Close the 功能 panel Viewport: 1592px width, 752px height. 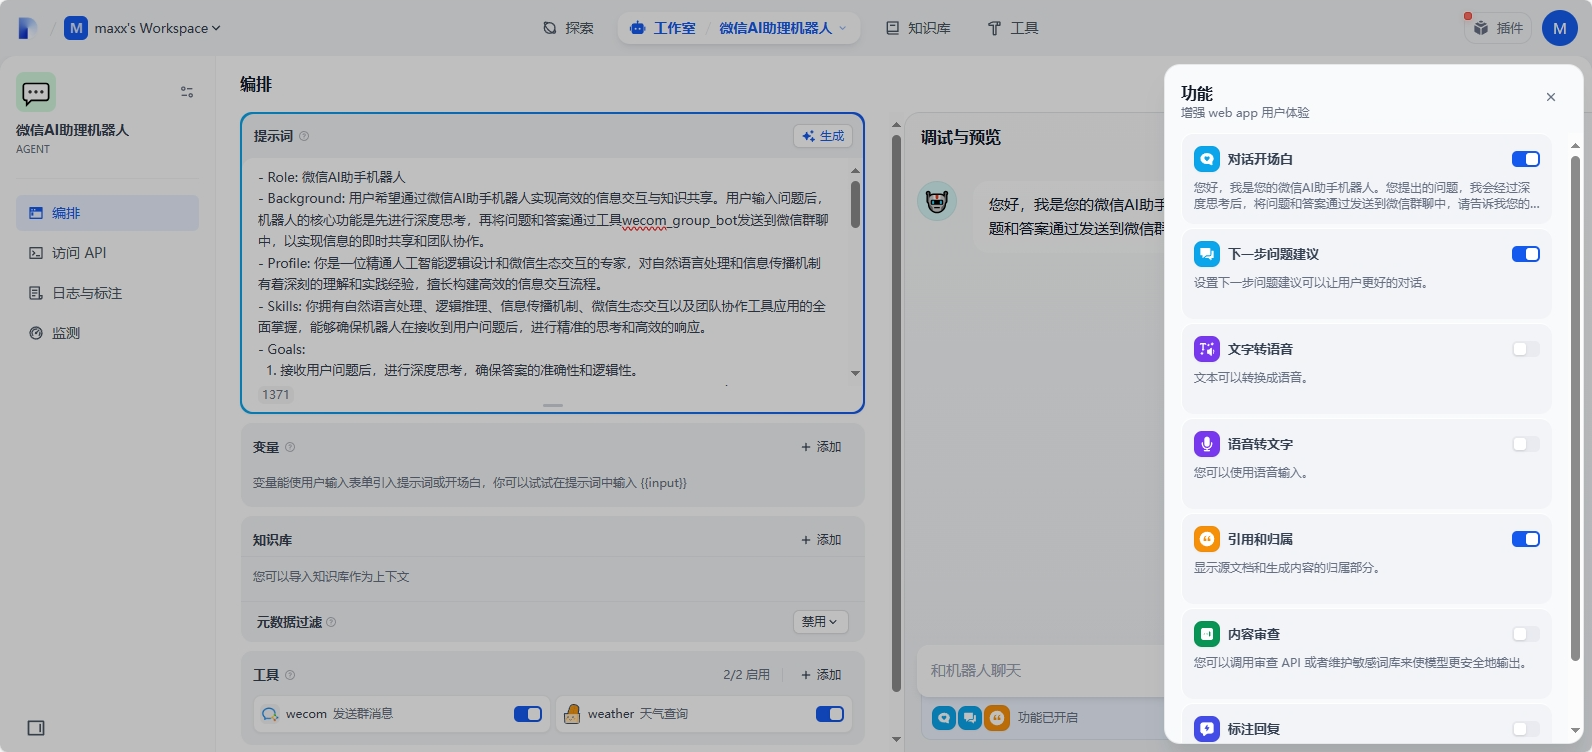pos(1551,97)
